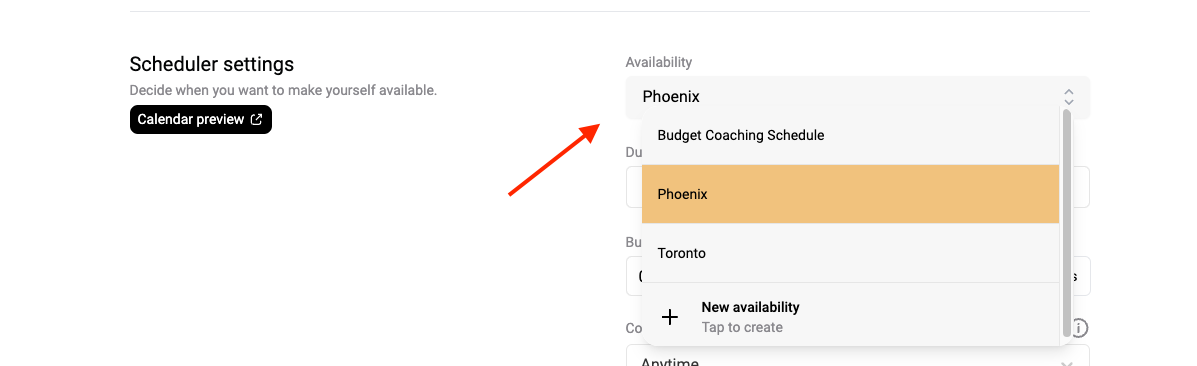Open the Calendar preview button
The height and width of the screenshot is (366, 1197).
[x=201, y=119]
